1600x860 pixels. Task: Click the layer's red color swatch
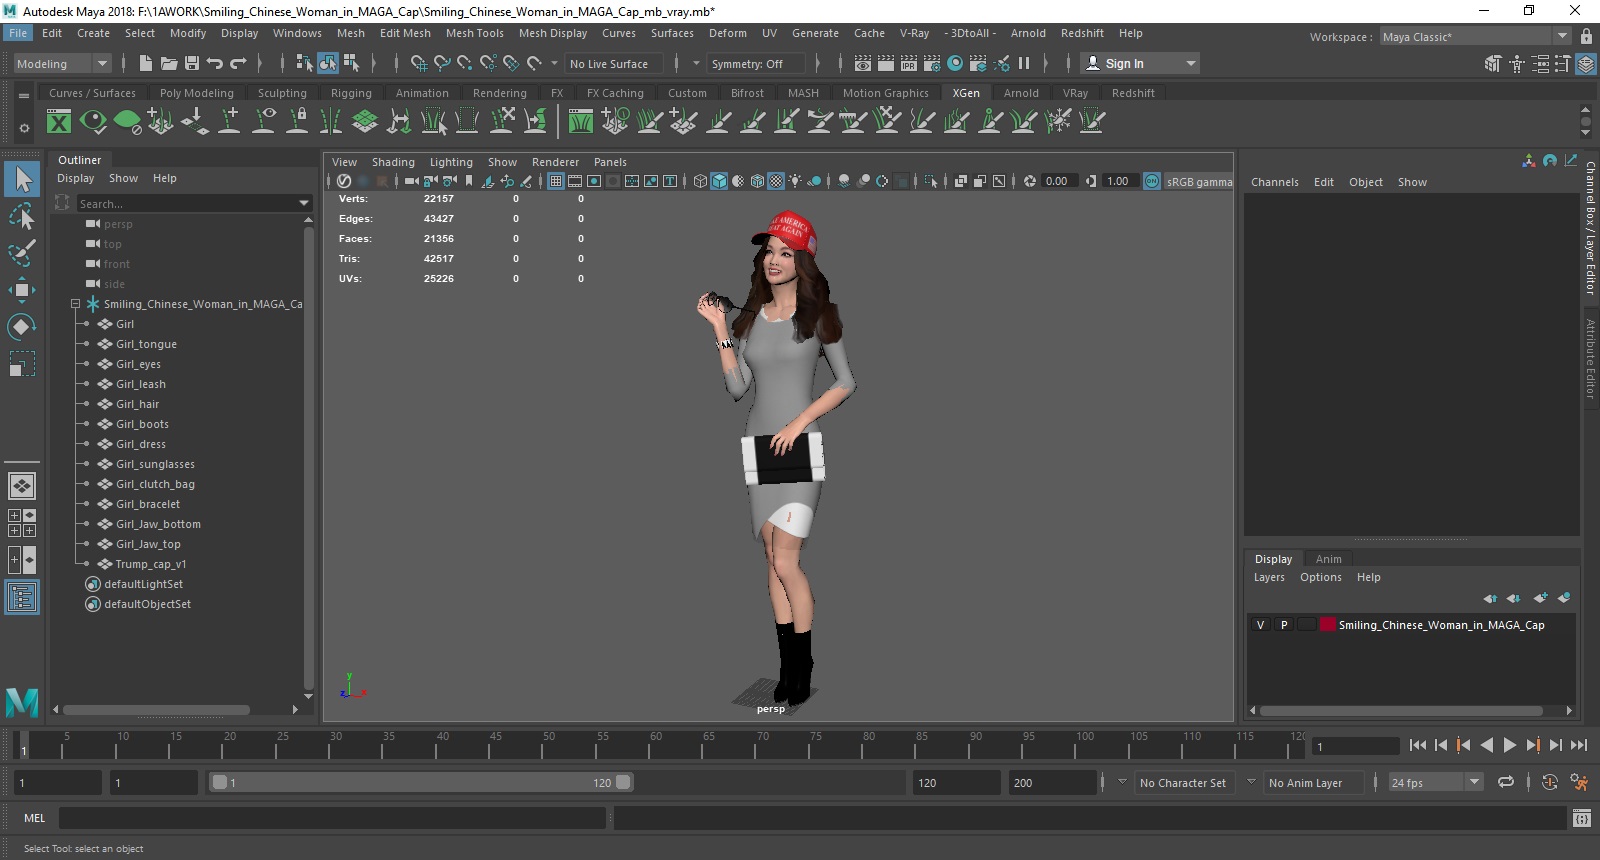coord(1327,625)
